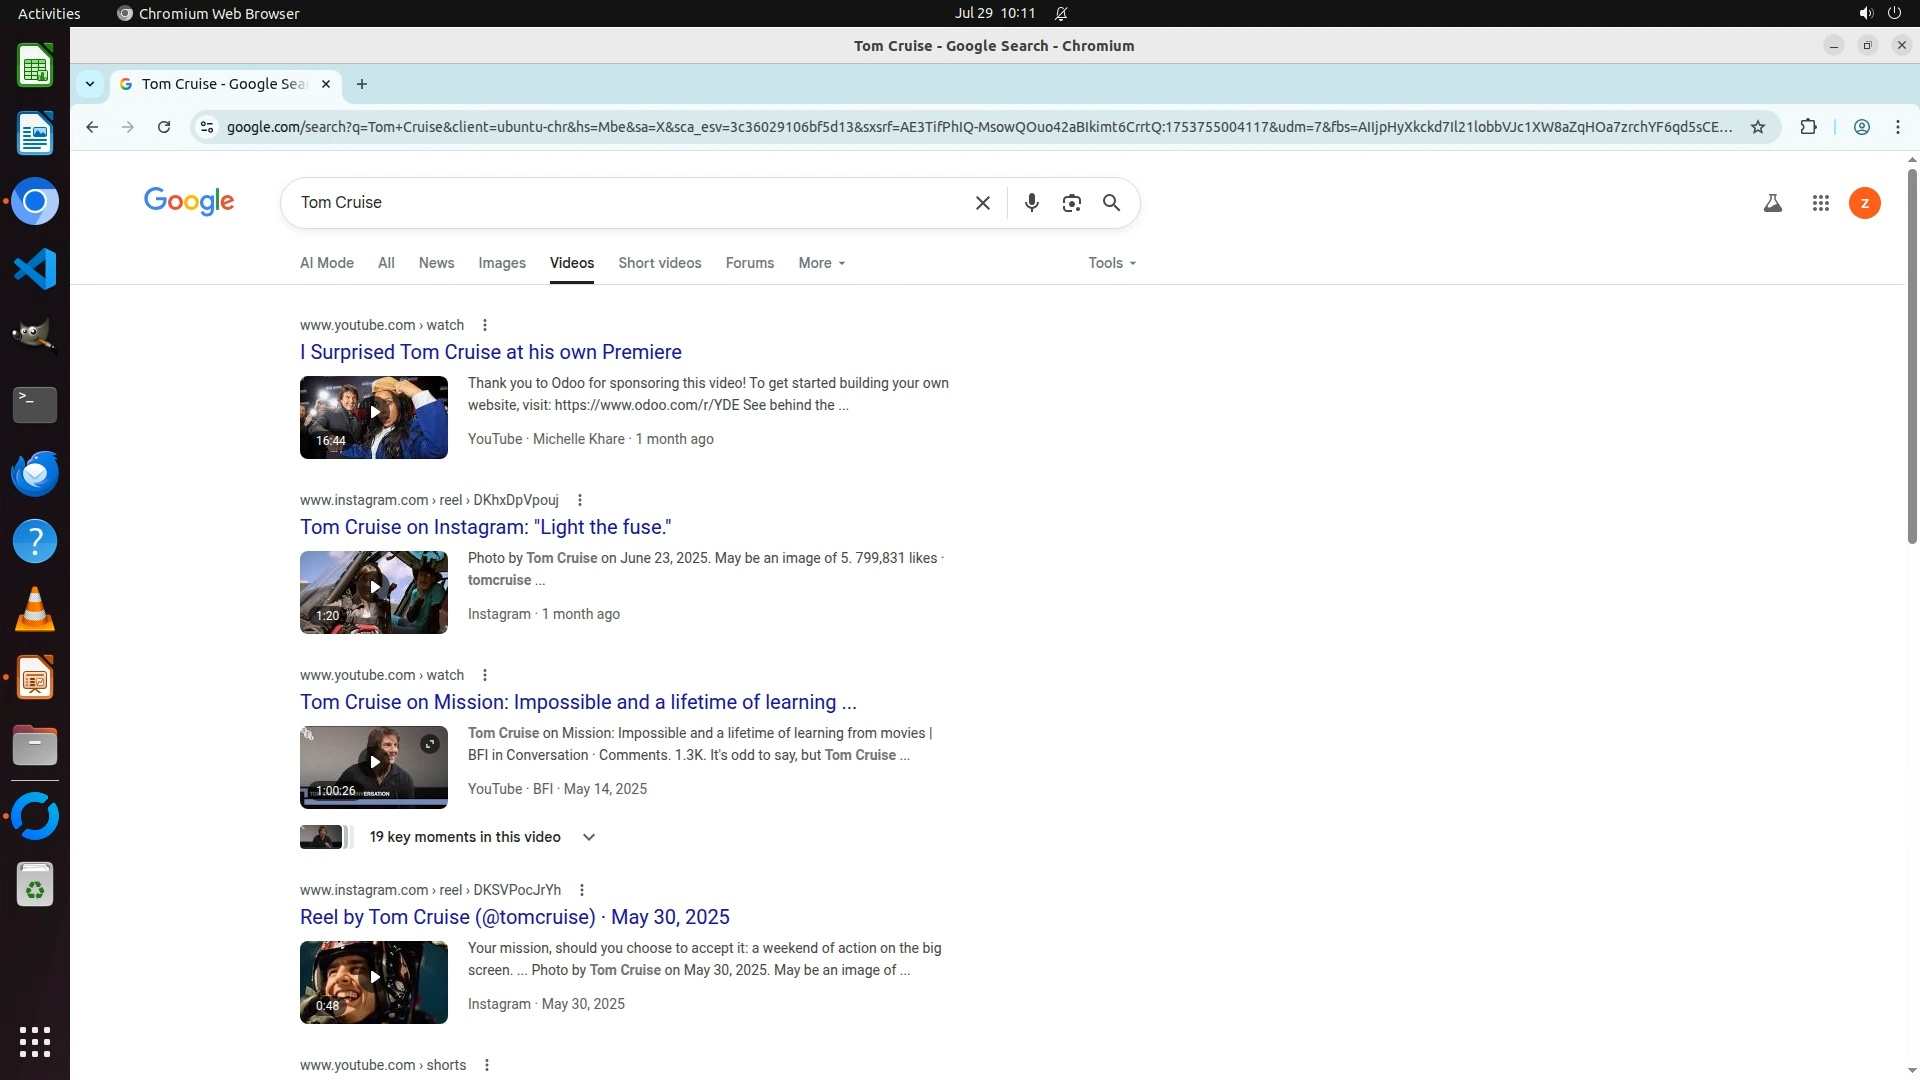
Task: Open the Tools dropdown
Action: pos(1111,263)
